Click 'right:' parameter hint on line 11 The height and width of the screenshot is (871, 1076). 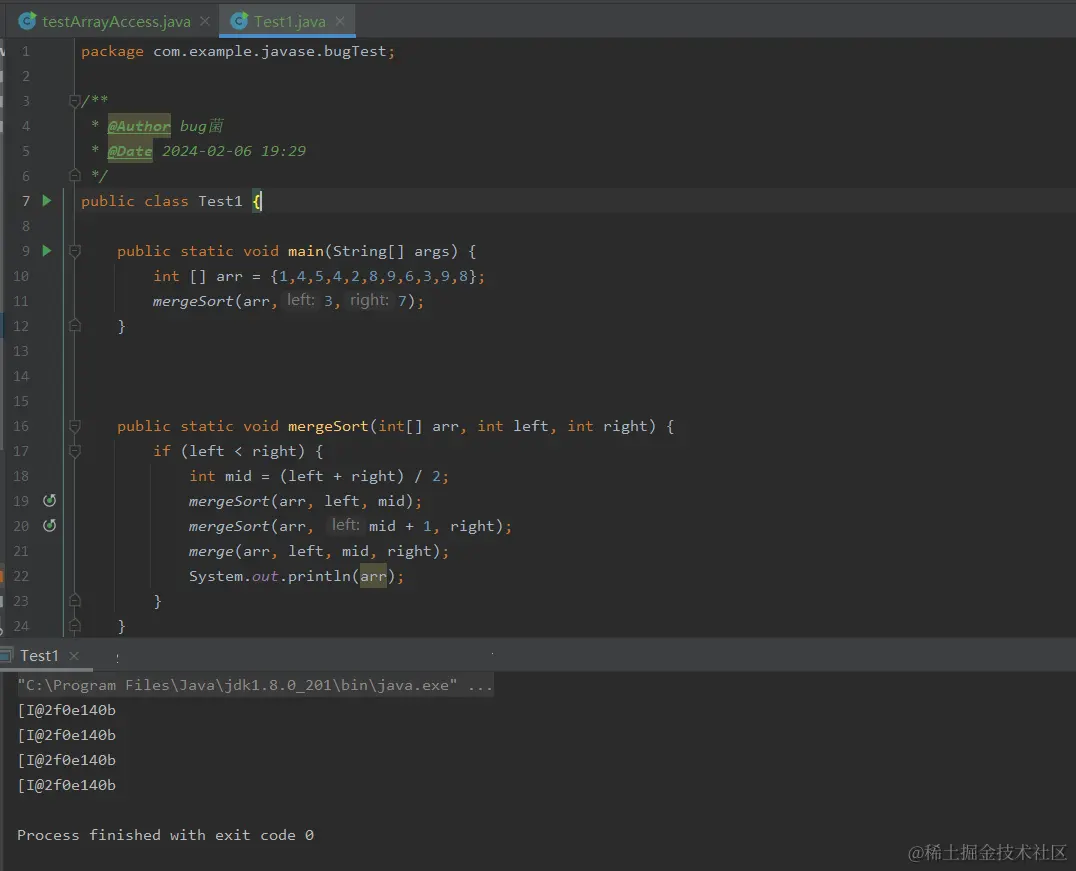pyautogui.click(x=369, y=301)
